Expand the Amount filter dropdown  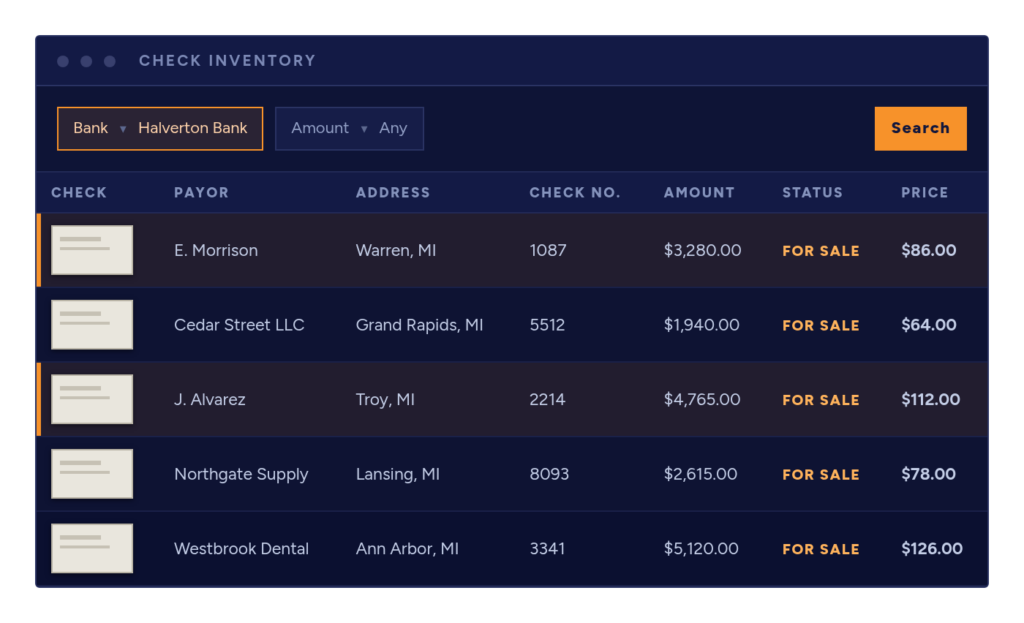349,129
